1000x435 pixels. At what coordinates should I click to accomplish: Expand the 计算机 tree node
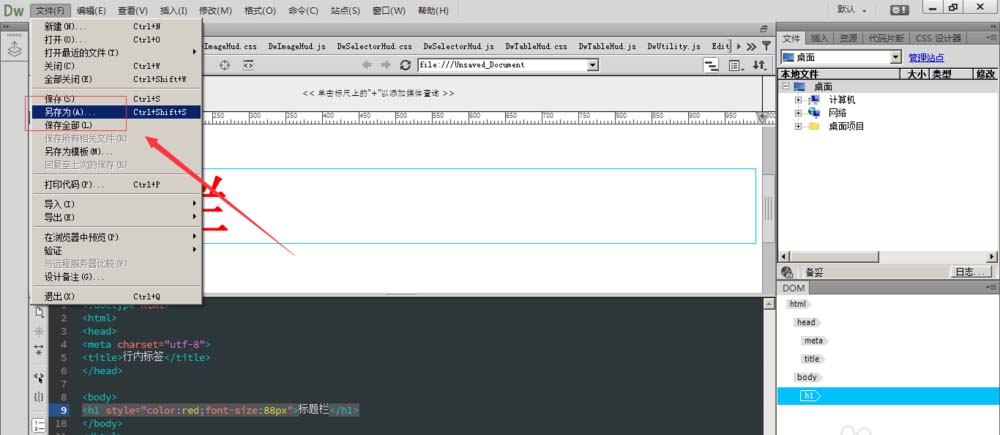click(799, 100)
